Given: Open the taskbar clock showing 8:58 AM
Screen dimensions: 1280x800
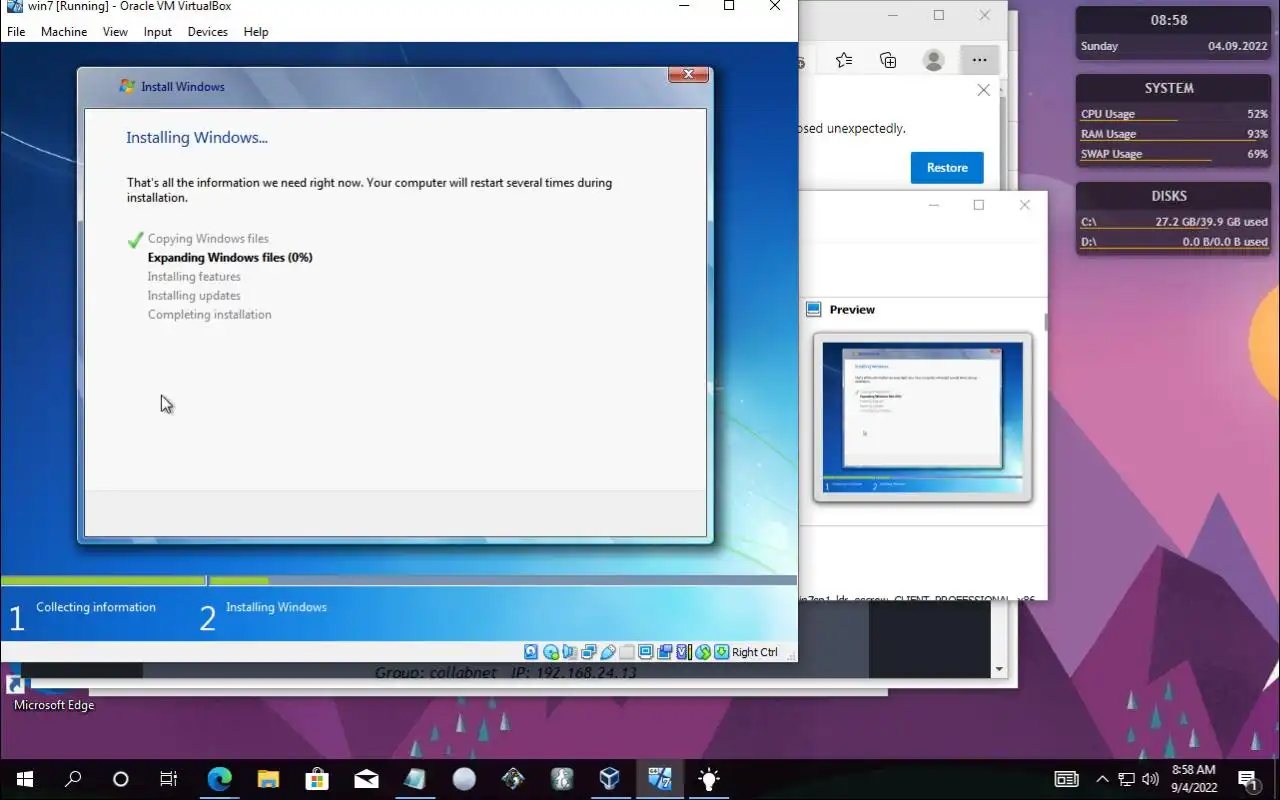Looking at the screenshot, I should 1193,779.
